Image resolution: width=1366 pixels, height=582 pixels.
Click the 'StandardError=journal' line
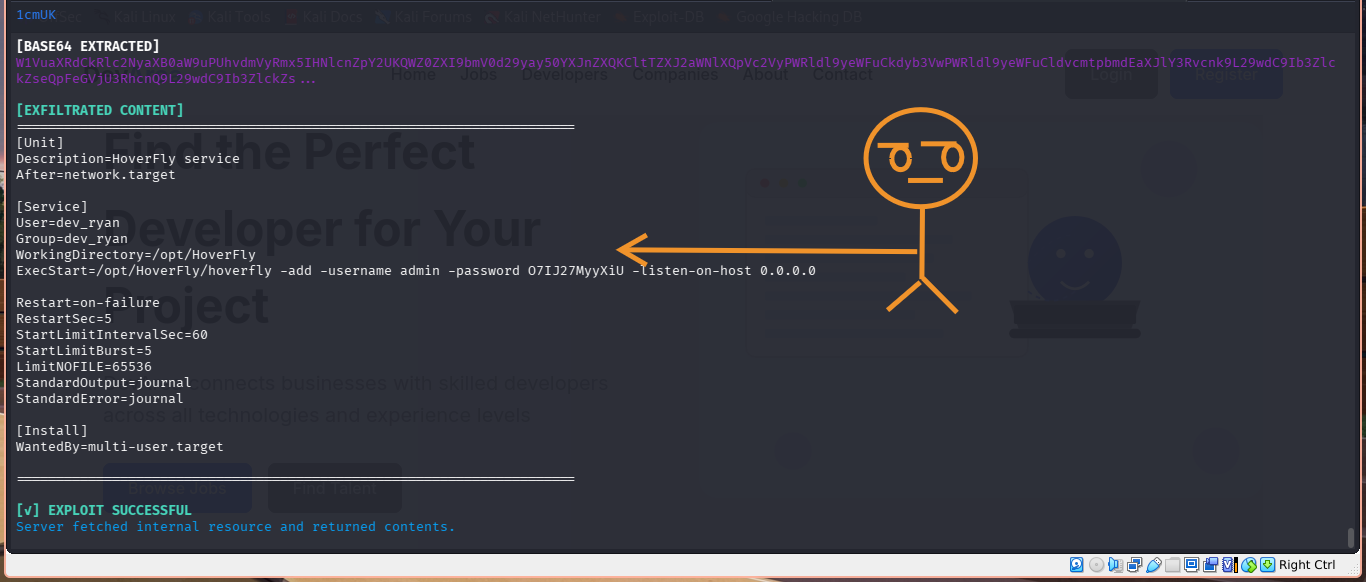click(100, 399)
